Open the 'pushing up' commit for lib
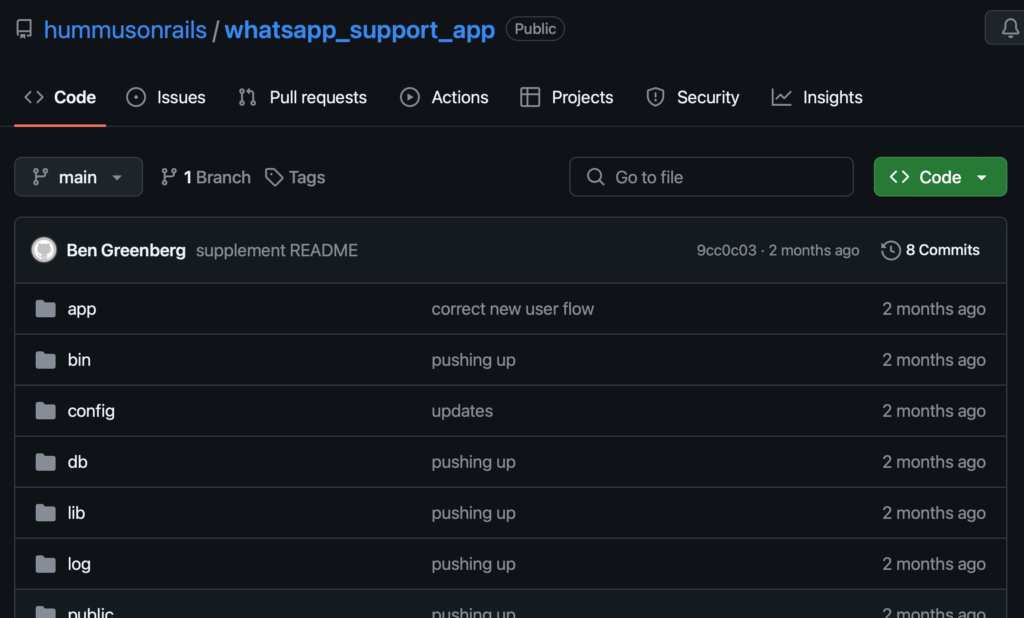The height and width of the screenshot is (618, 1024). pyautogui.click(x=473, y=513)
